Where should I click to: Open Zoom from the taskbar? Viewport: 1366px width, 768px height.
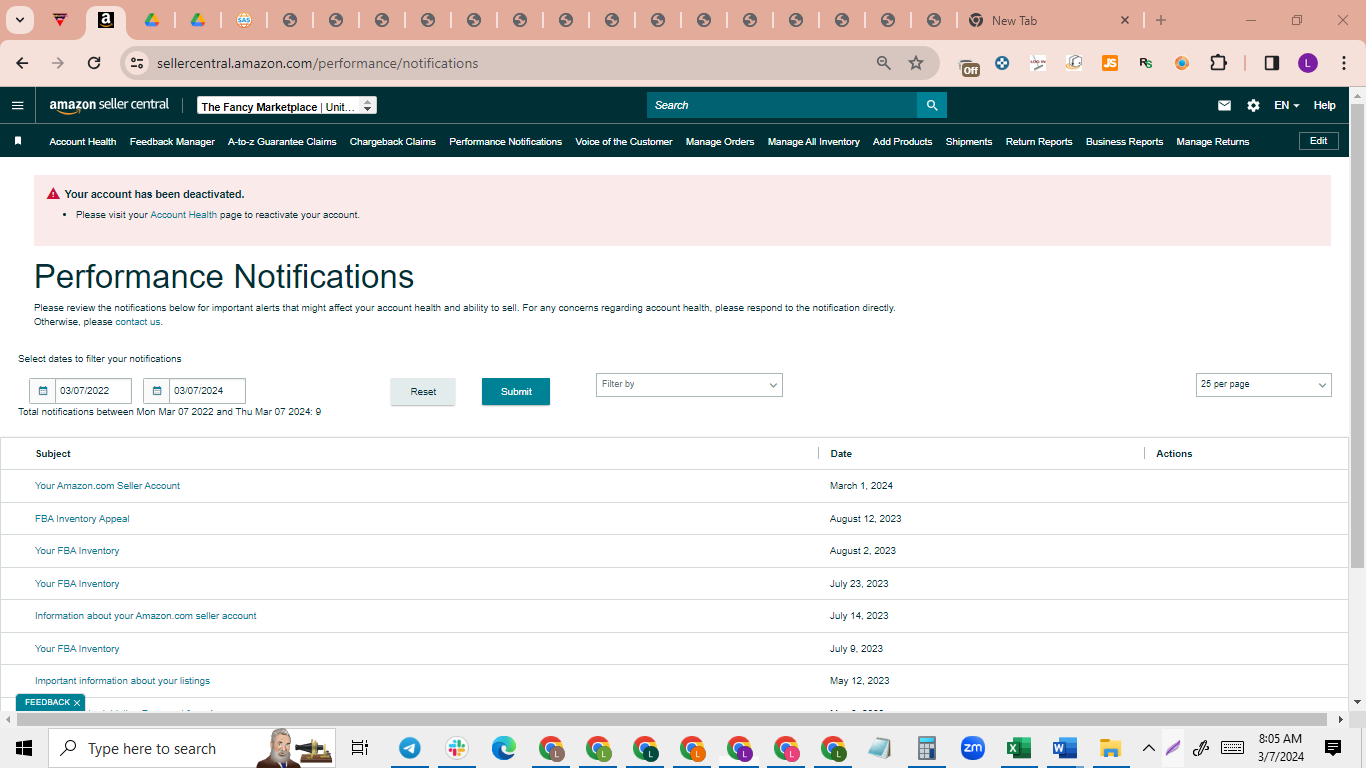(972, 748)
